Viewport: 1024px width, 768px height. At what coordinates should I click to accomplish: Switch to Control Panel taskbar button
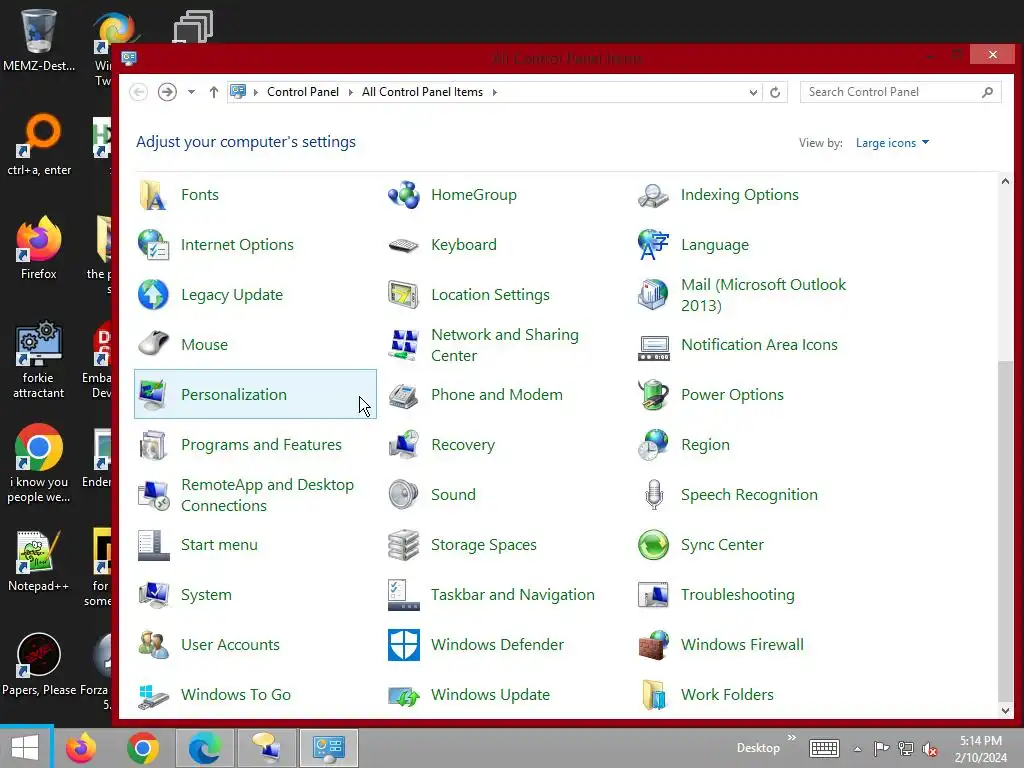coord(328,748)
